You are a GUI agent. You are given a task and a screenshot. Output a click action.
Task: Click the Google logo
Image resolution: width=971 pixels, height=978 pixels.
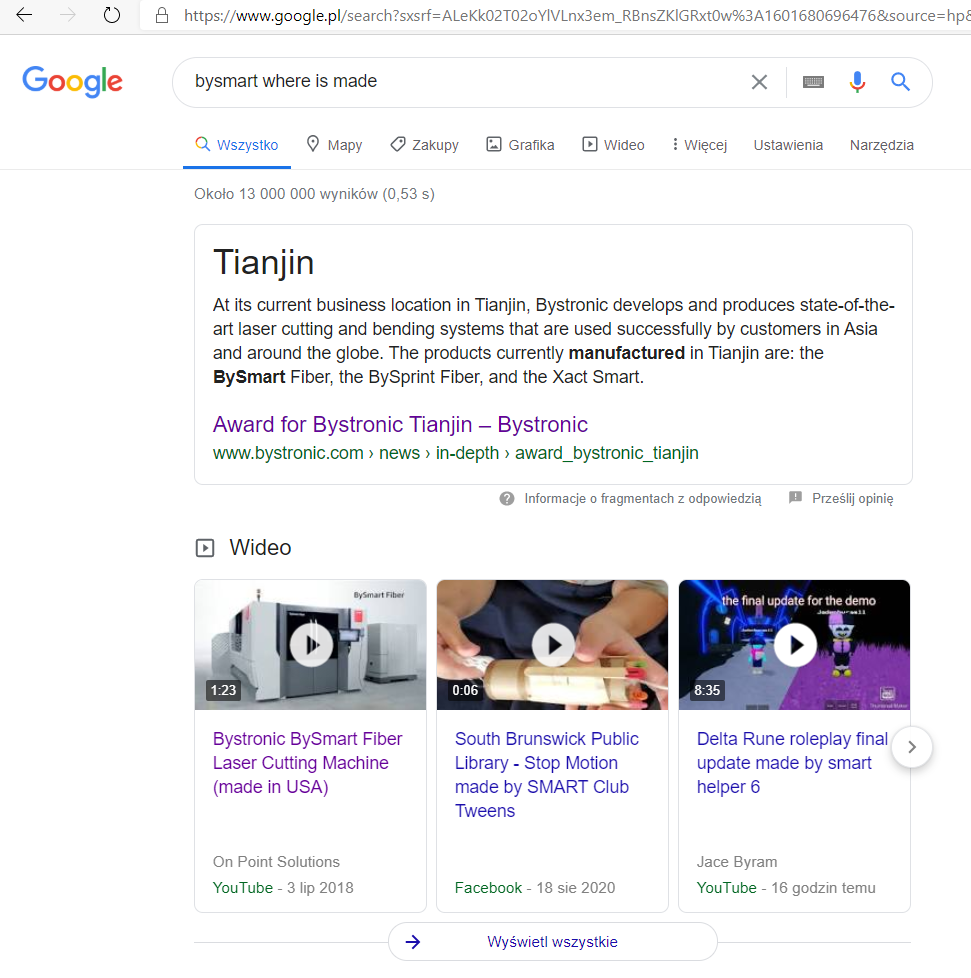(72, 82)
